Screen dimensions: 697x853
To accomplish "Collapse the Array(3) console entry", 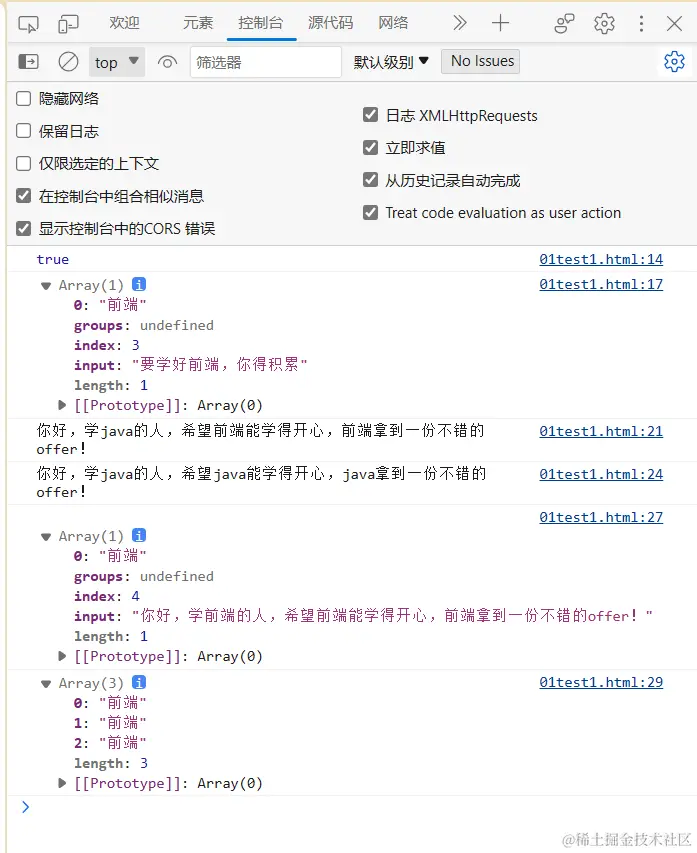I will click(x=46, y=683).
